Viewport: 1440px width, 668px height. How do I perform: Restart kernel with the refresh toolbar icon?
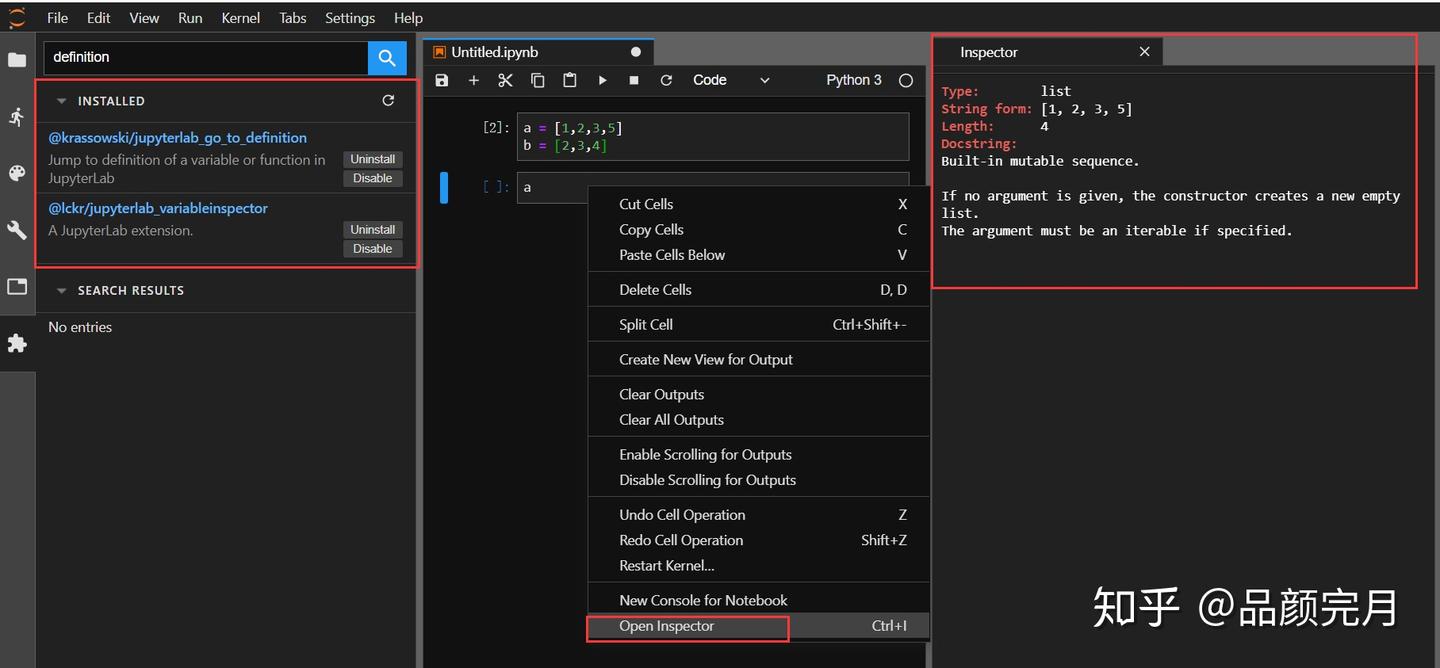[666, 80]
